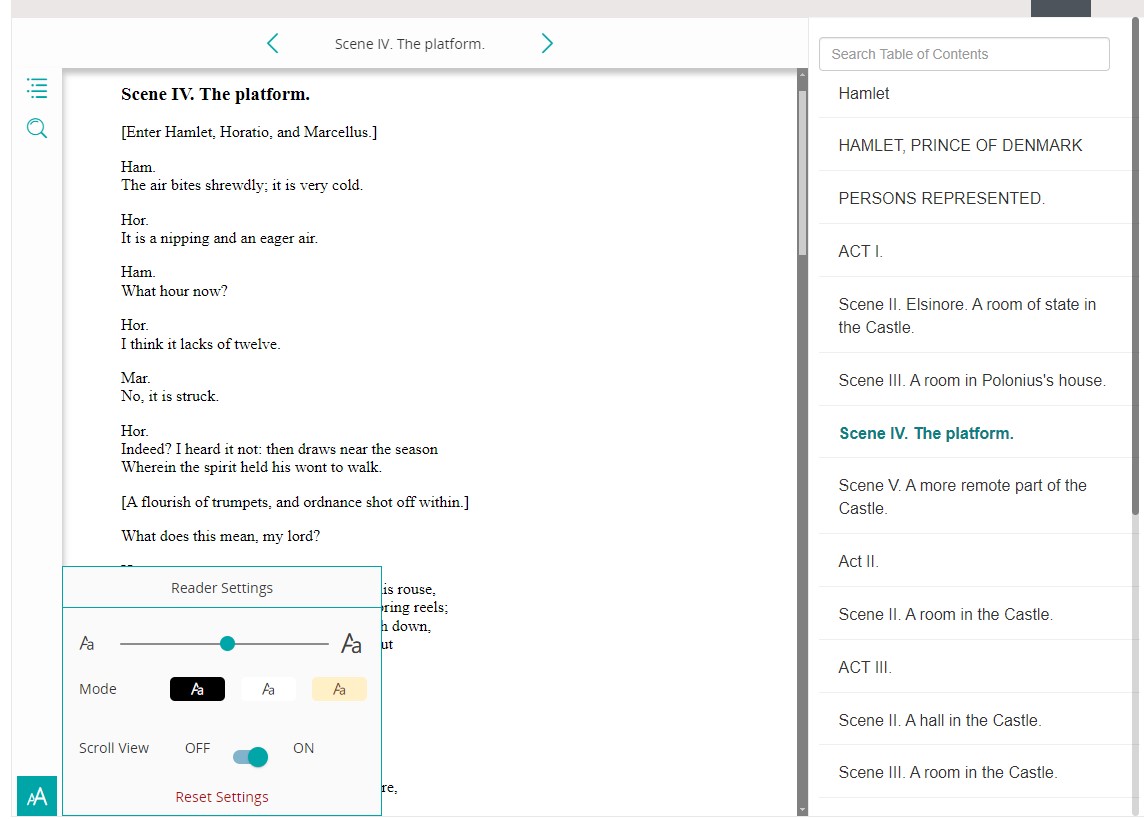Go to next section with right chevron
1144x819 pixels.
pos(547,44)
